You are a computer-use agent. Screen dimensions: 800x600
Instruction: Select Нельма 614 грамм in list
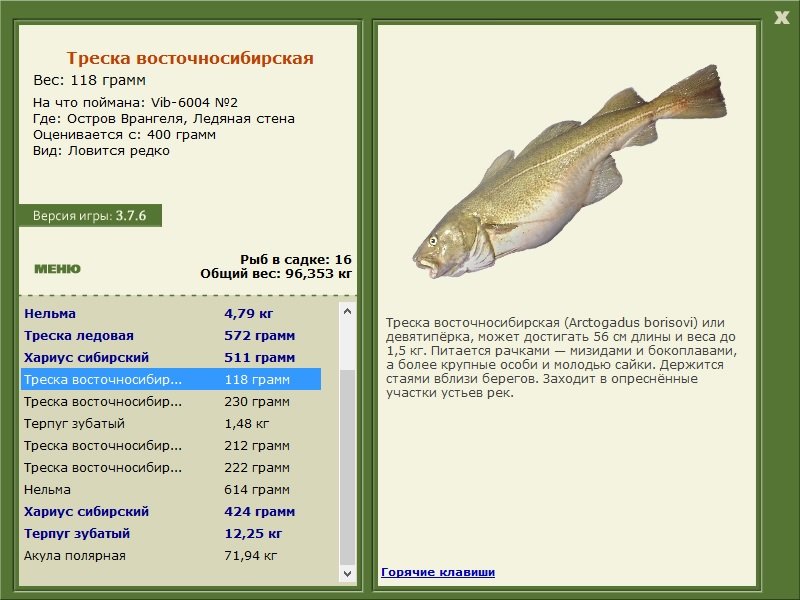[x=170, y=489]
